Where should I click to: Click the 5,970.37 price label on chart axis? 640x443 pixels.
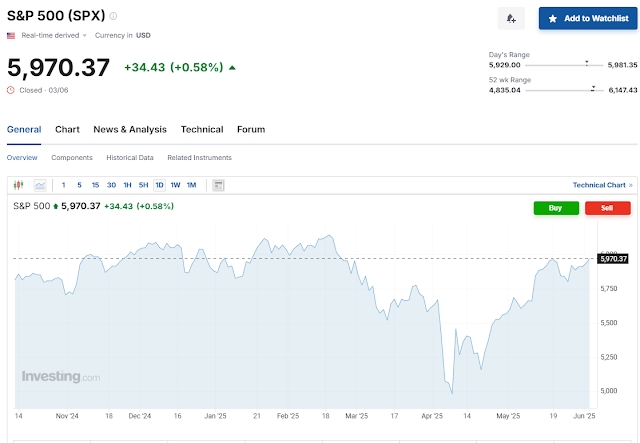coord(613,259)
